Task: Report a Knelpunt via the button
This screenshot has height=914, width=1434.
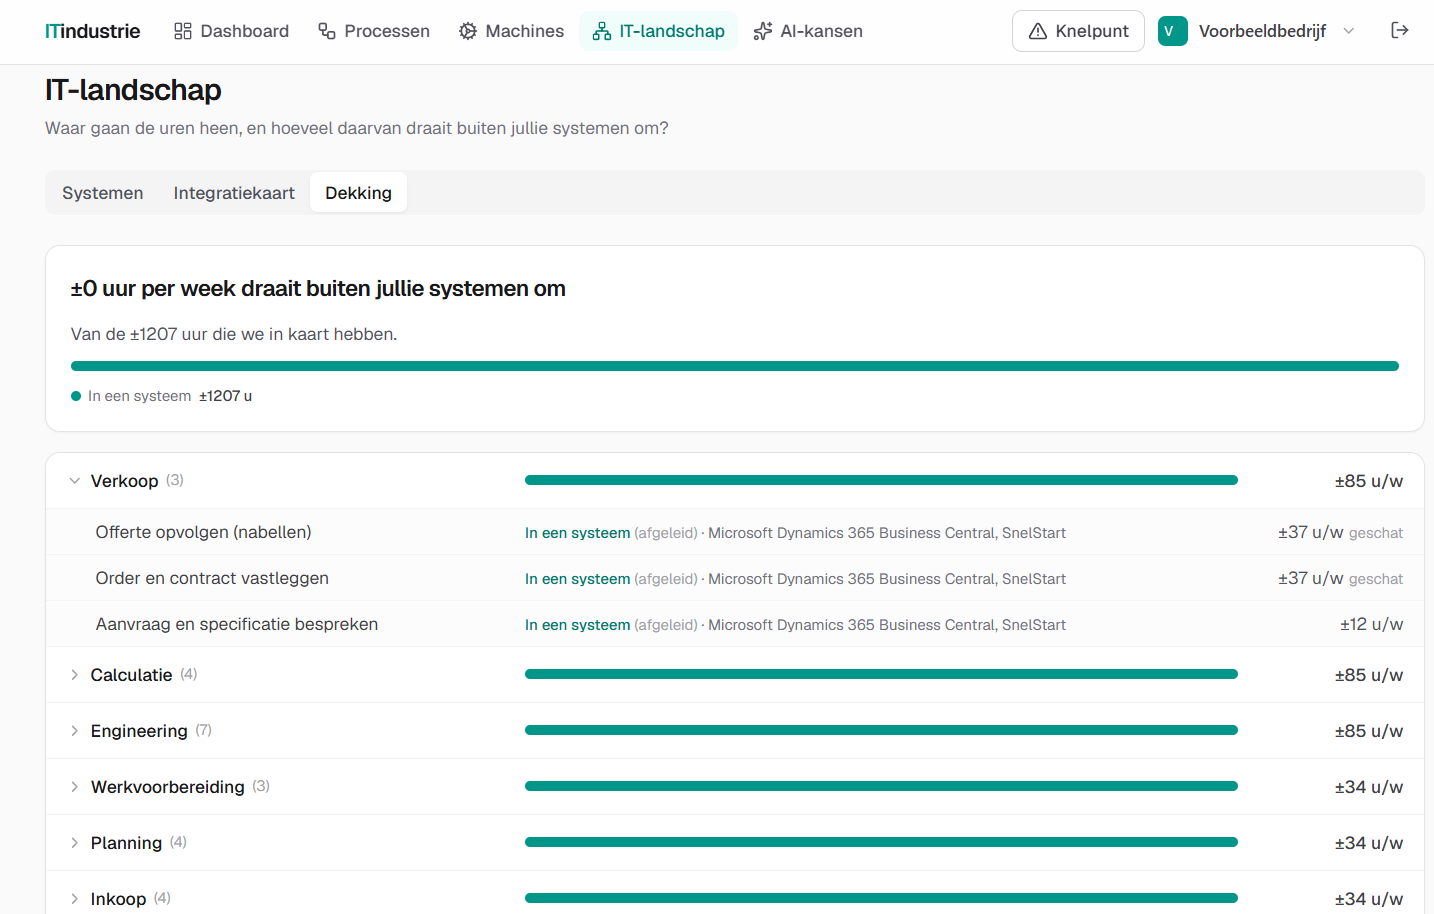Action: (1078, 31)
